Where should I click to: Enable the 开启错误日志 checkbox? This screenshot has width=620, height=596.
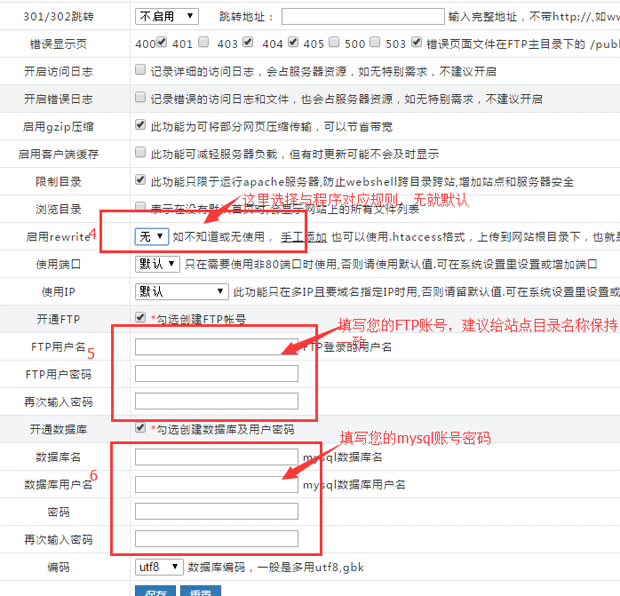coord(141,99)
